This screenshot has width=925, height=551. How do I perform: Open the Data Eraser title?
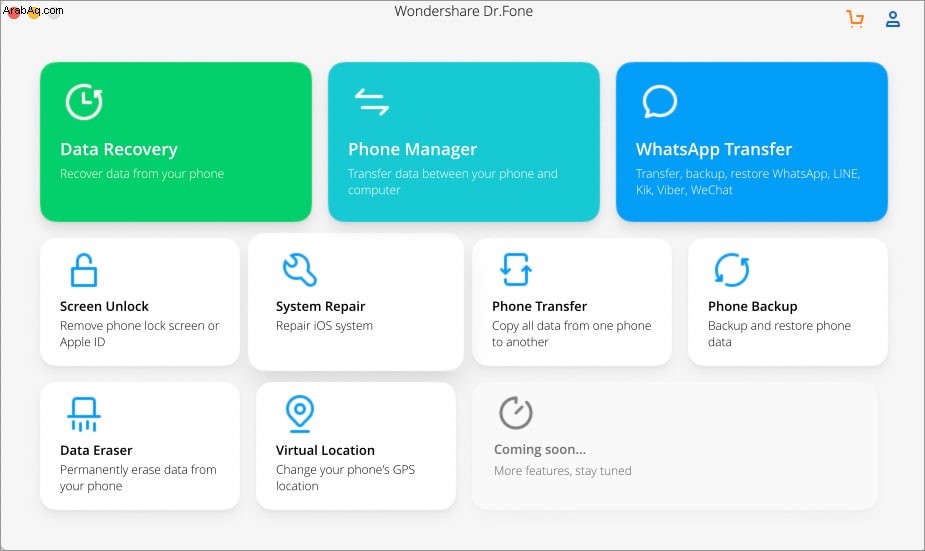(x=96, y=450)
